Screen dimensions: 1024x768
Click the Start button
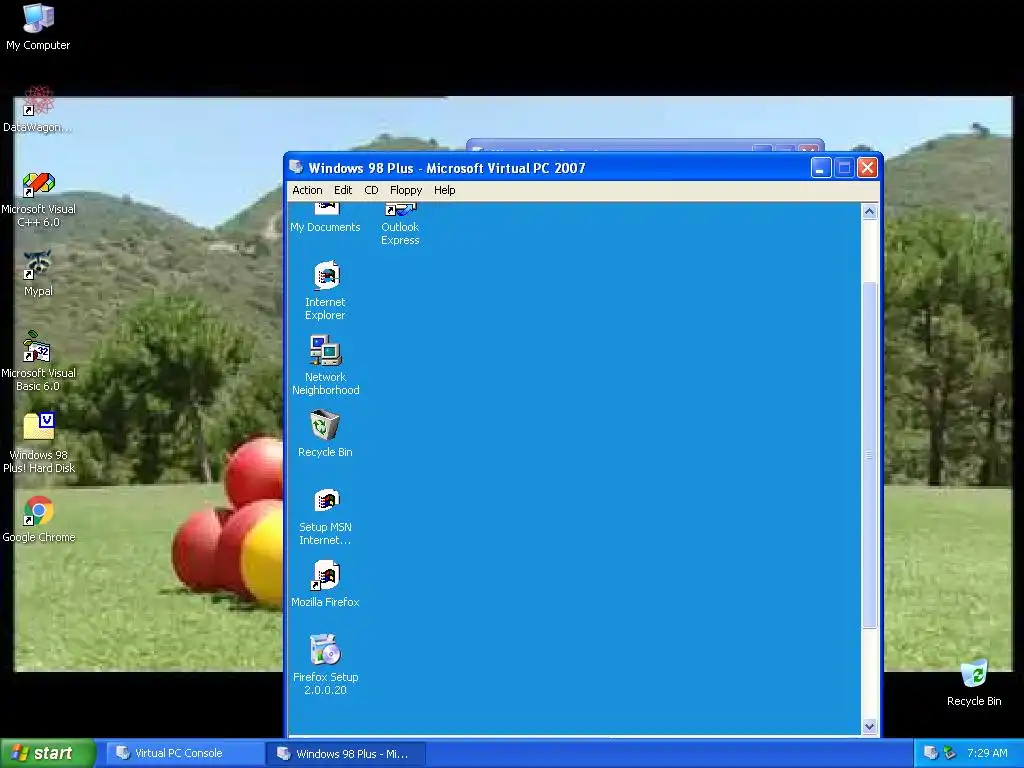[48, 753]
